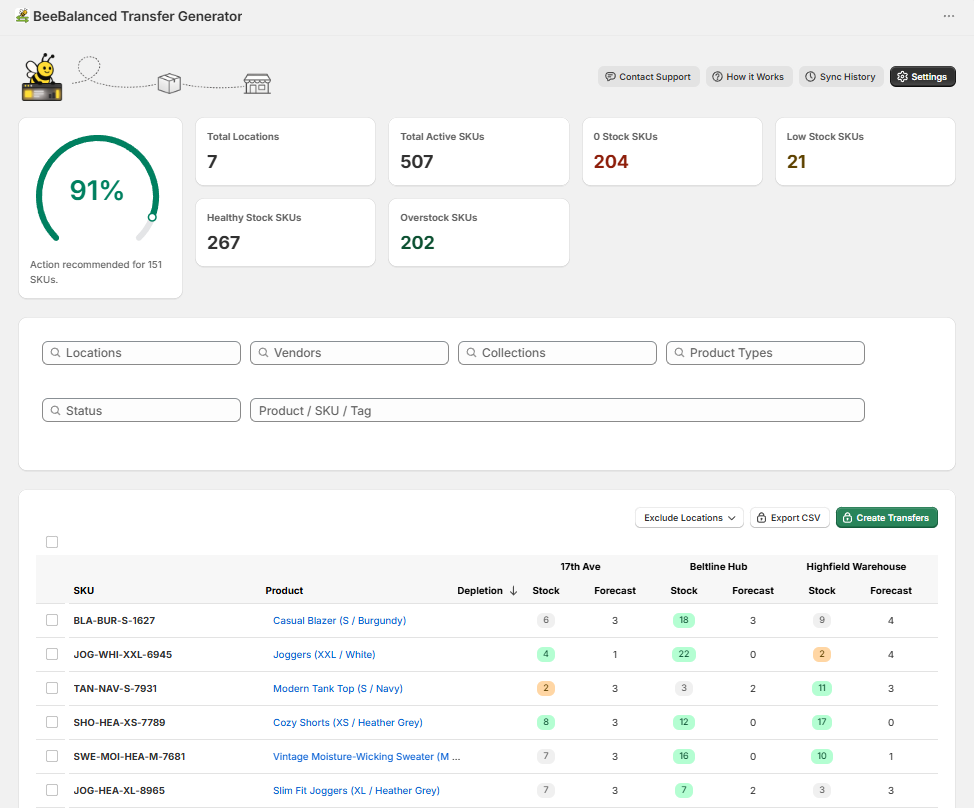Open the Joggers (XXL / White) product link
Viewport: 974px width, 808px height.
(324, 655)
